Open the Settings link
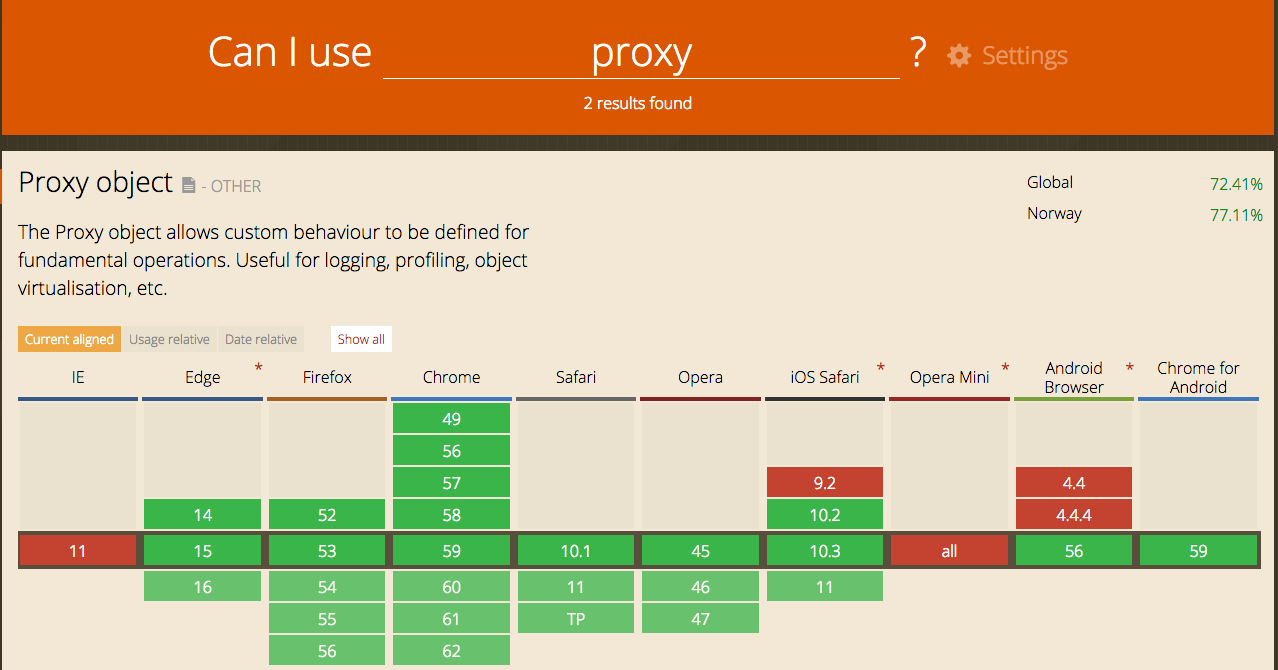The height and width of the screenshot is (670, 1278). (x=1024, y=55)
